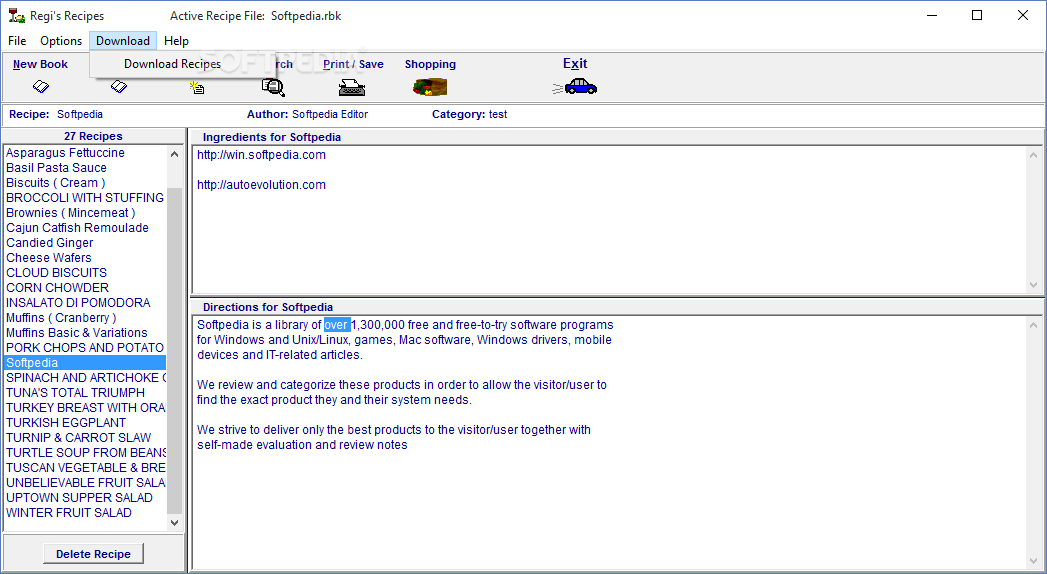Image resolution: width=1047 pixels, height=574 pixels.
Task: Click the New Book open-book icon
Action: tap(41, 87)
